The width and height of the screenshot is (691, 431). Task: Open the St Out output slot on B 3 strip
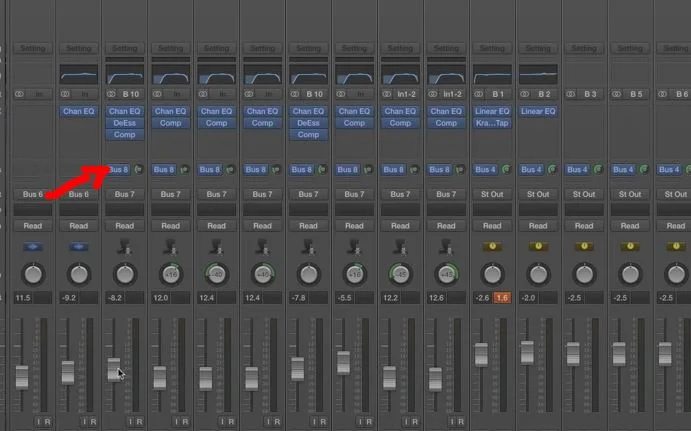pyautogui.click(x=584, y=194)
